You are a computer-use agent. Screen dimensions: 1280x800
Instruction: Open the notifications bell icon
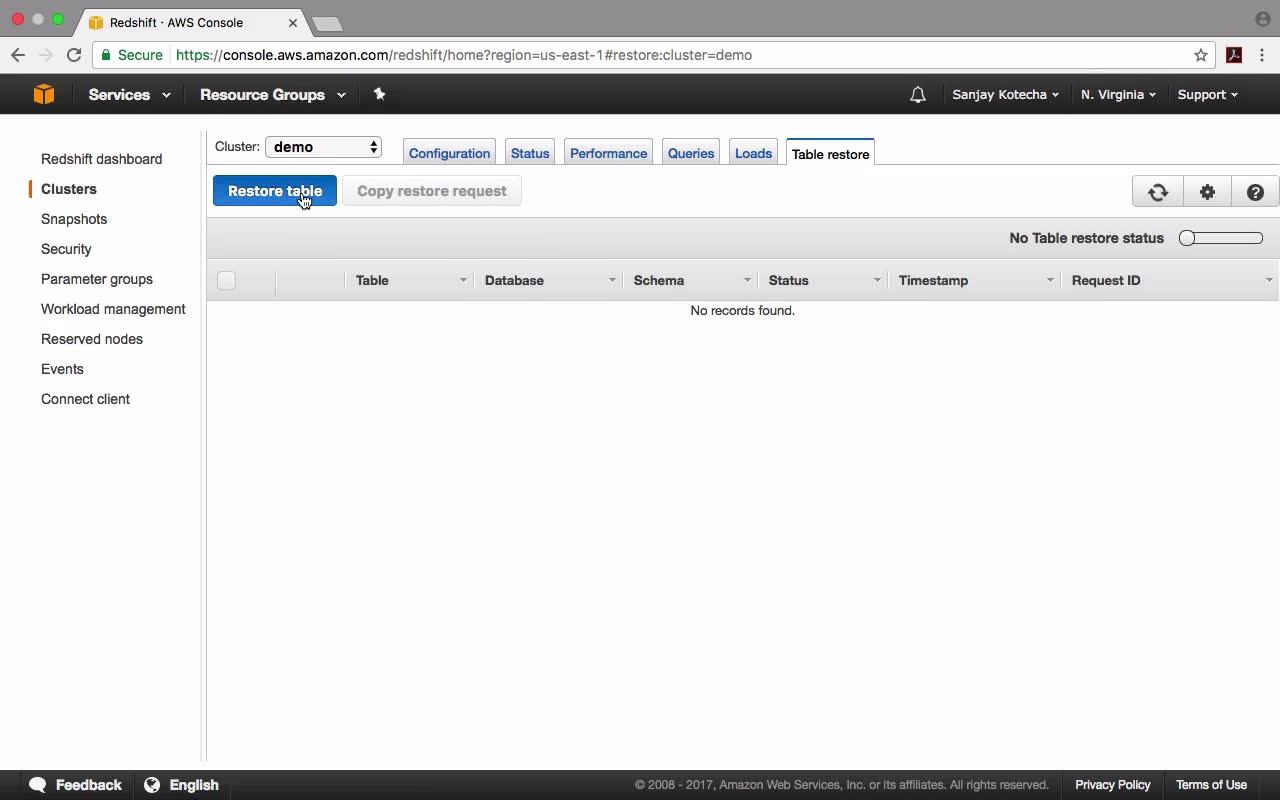[x=918, y=95]
